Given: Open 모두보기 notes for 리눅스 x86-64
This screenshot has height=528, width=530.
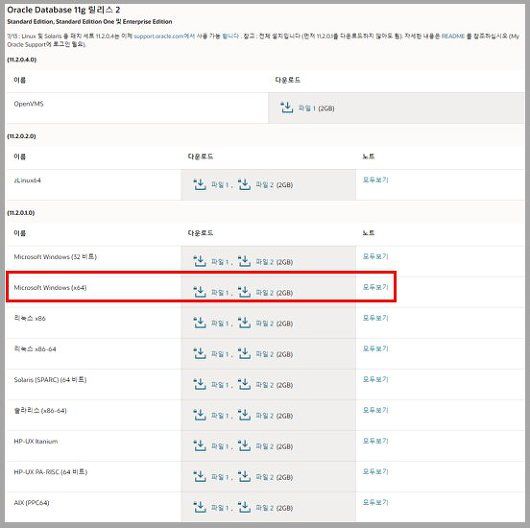Looking at the screenshot, I should [375, 349].
